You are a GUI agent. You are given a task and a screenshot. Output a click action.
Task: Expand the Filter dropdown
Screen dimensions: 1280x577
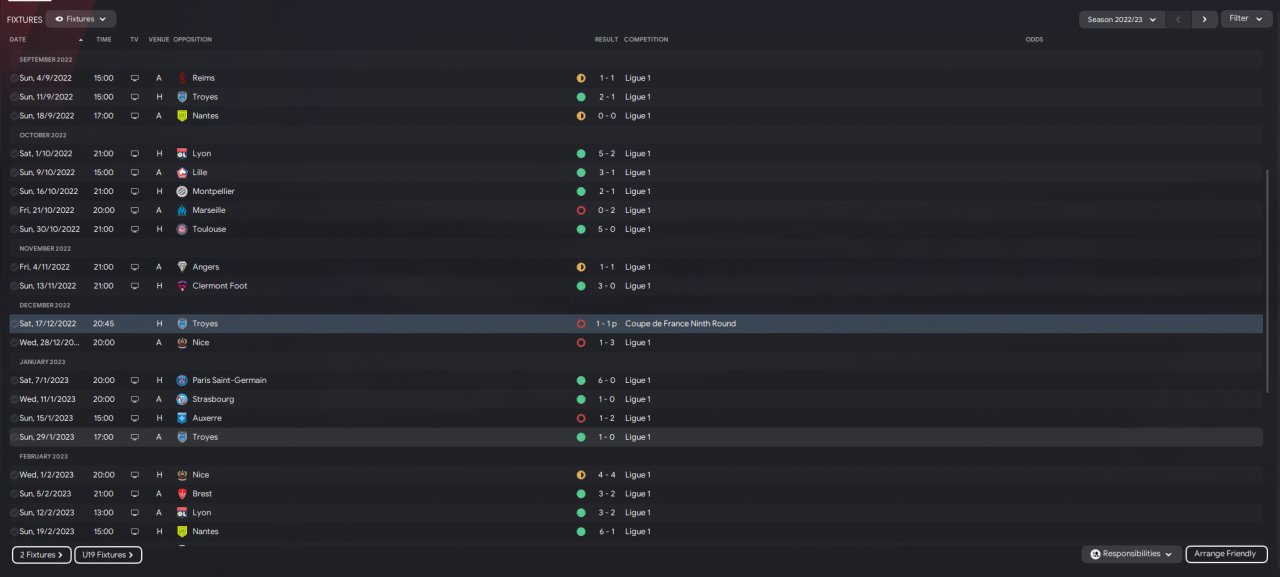[1245, 19]
